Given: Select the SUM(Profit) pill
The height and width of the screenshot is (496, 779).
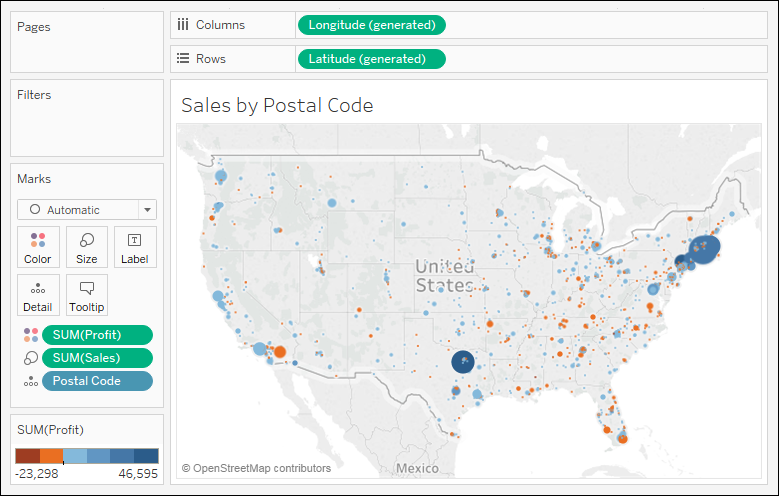Looking at the screenshot, I should (97, 335).
